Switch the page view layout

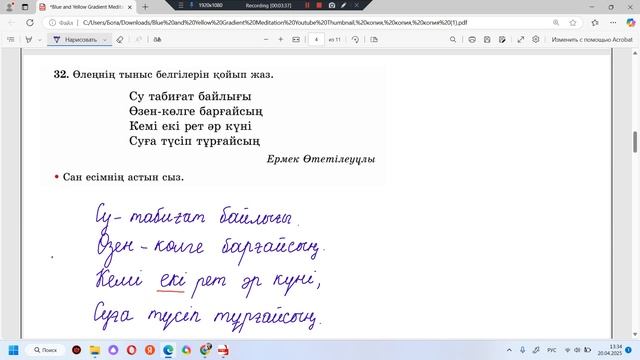coord(374,40)
